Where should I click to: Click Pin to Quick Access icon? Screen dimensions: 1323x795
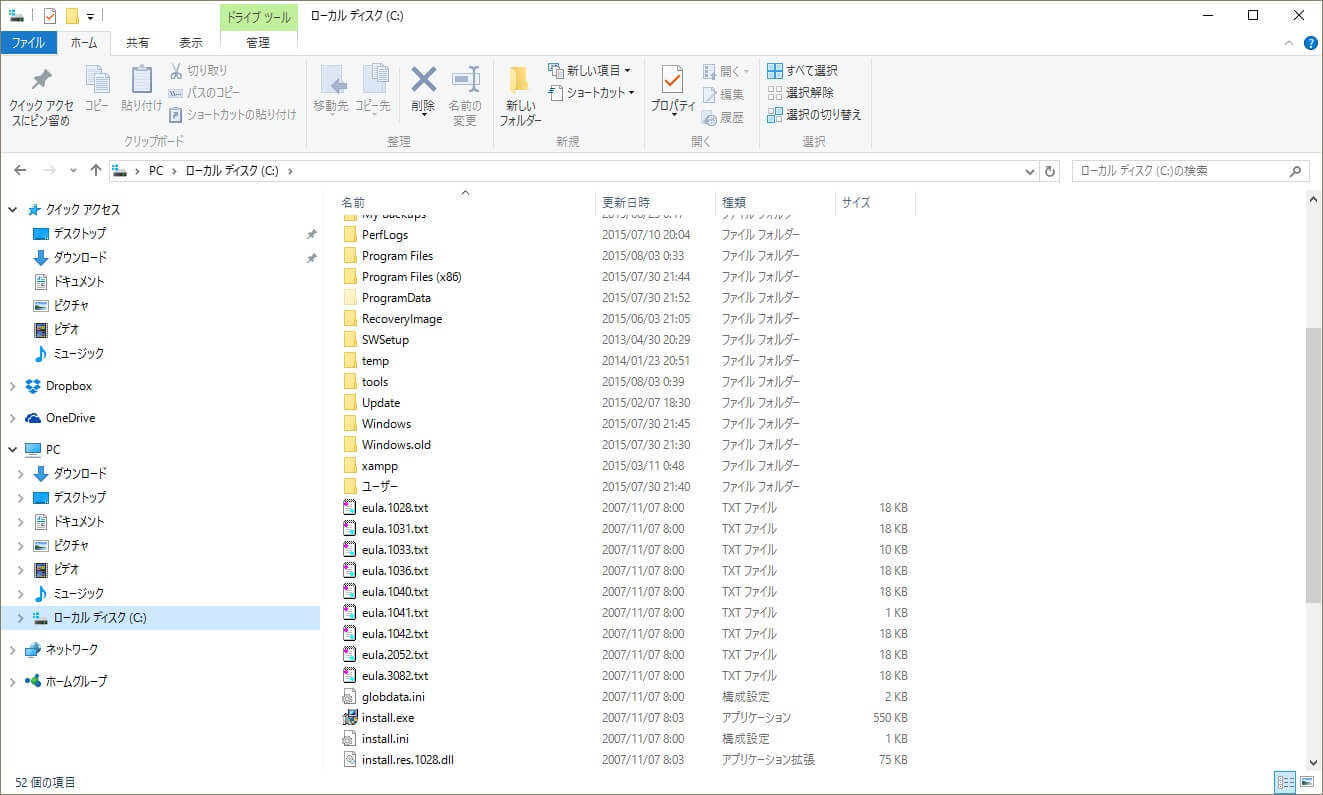coord(41,81)
